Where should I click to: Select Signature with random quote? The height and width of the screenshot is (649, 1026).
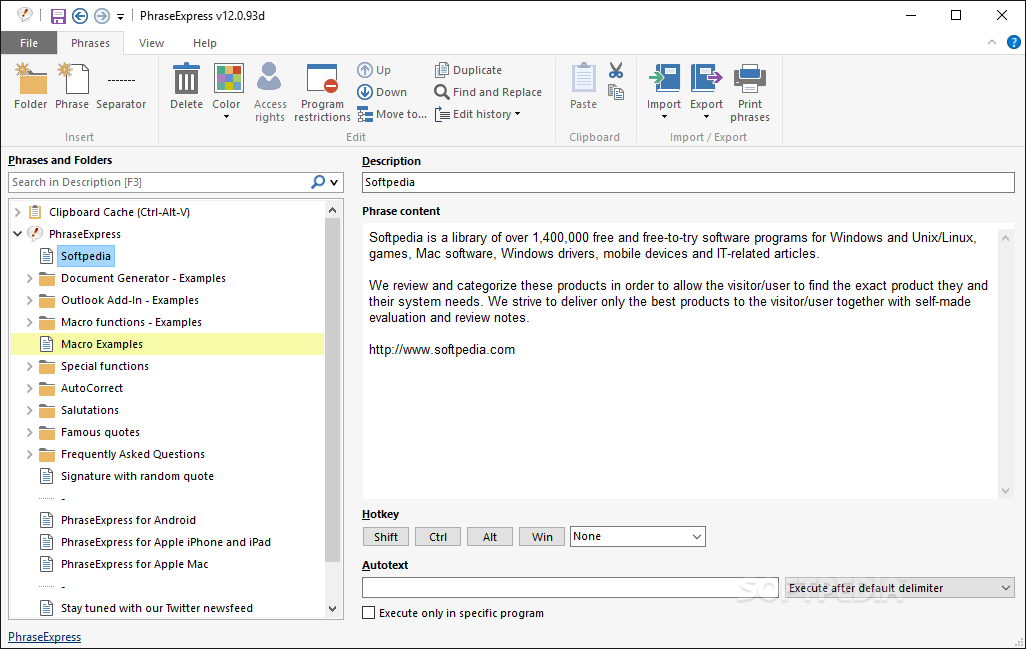[x=137, y=476]
